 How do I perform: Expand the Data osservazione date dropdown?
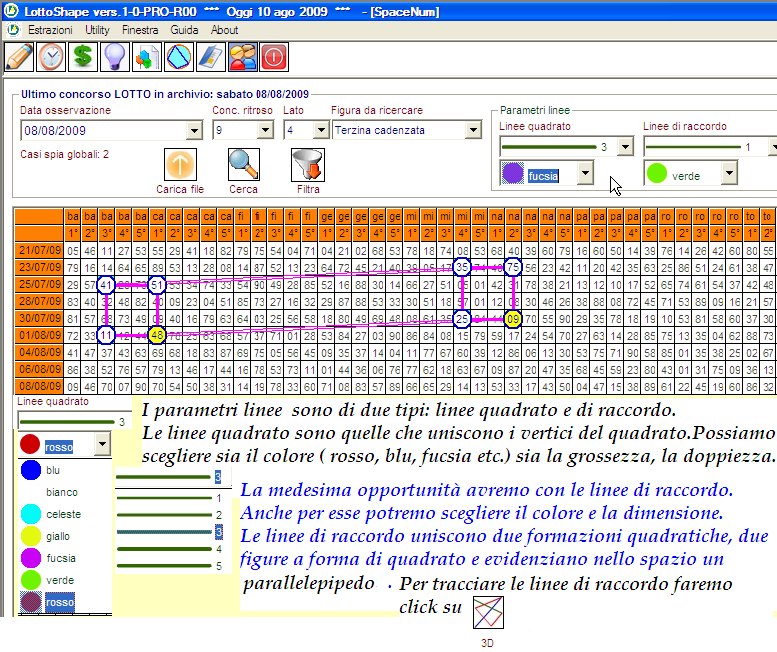click(x=194, y=131)
